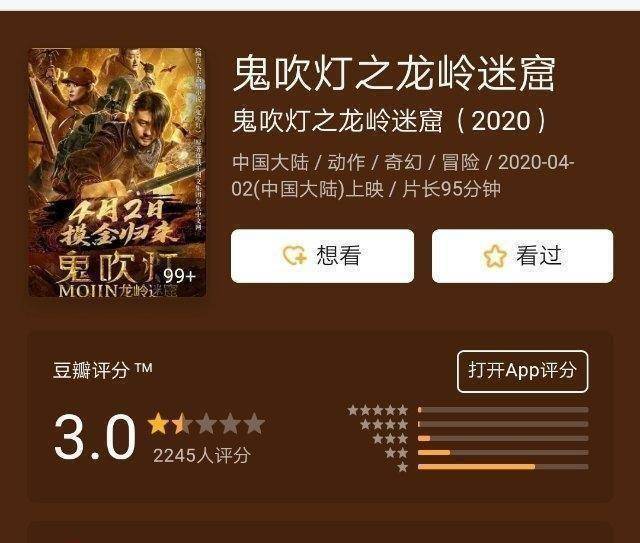Click the 99+ photo count badge
640x543 pixels.
coord(180,276)
